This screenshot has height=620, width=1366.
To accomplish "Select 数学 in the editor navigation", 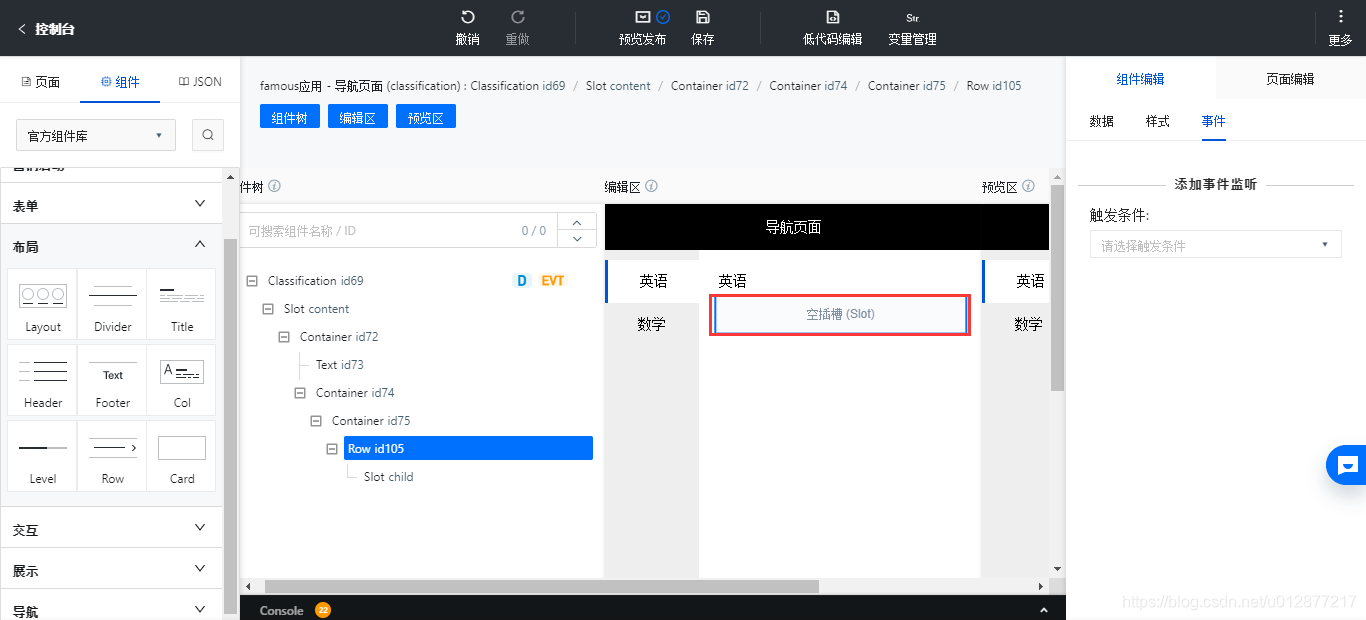I will pos(652,324).
